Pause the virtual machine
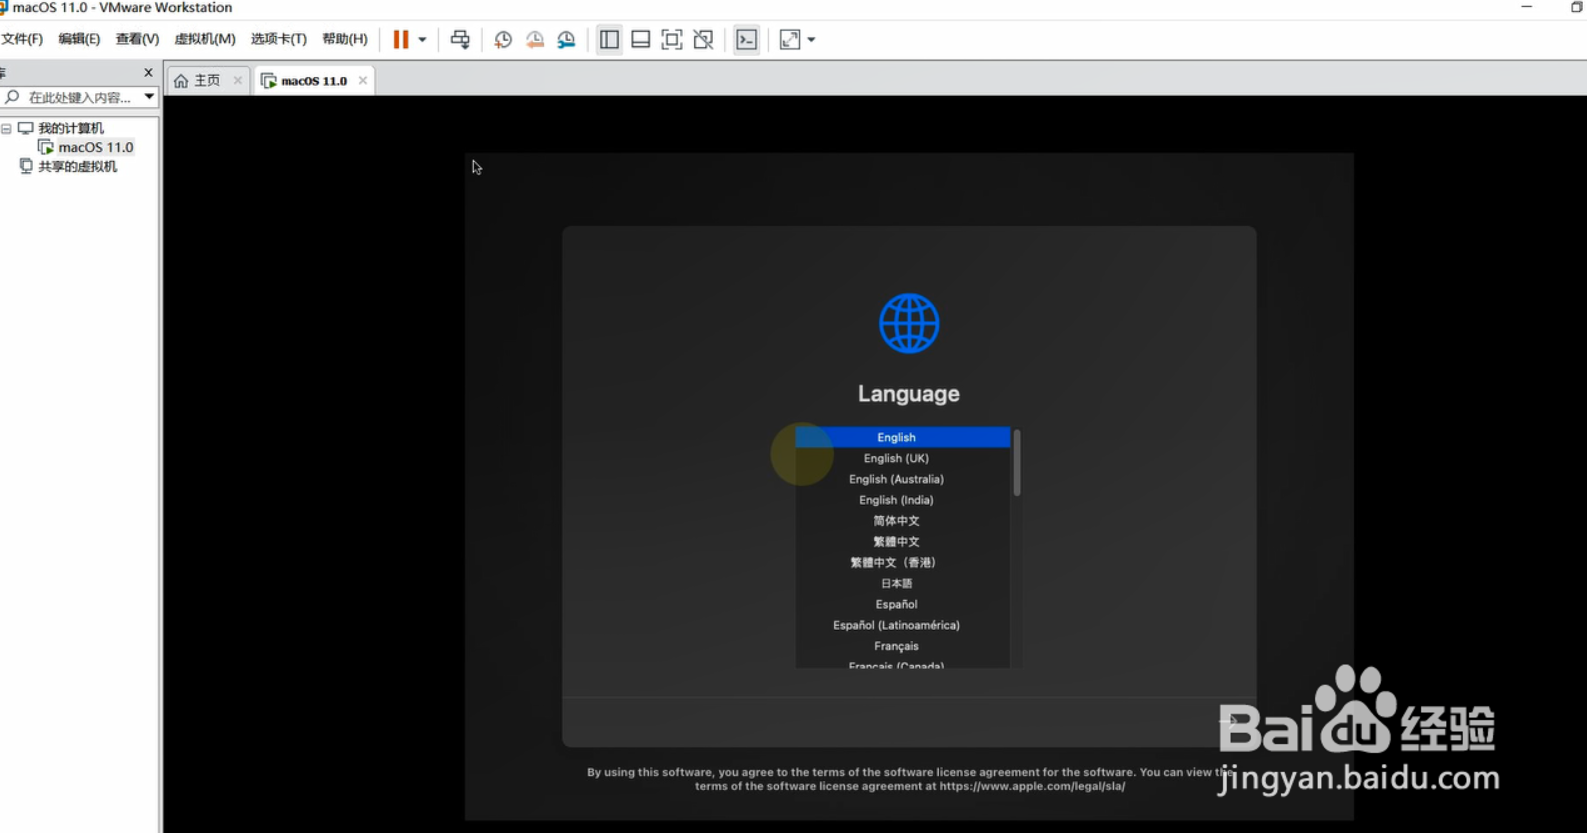Screen dimensions: 1587x833 401,39
